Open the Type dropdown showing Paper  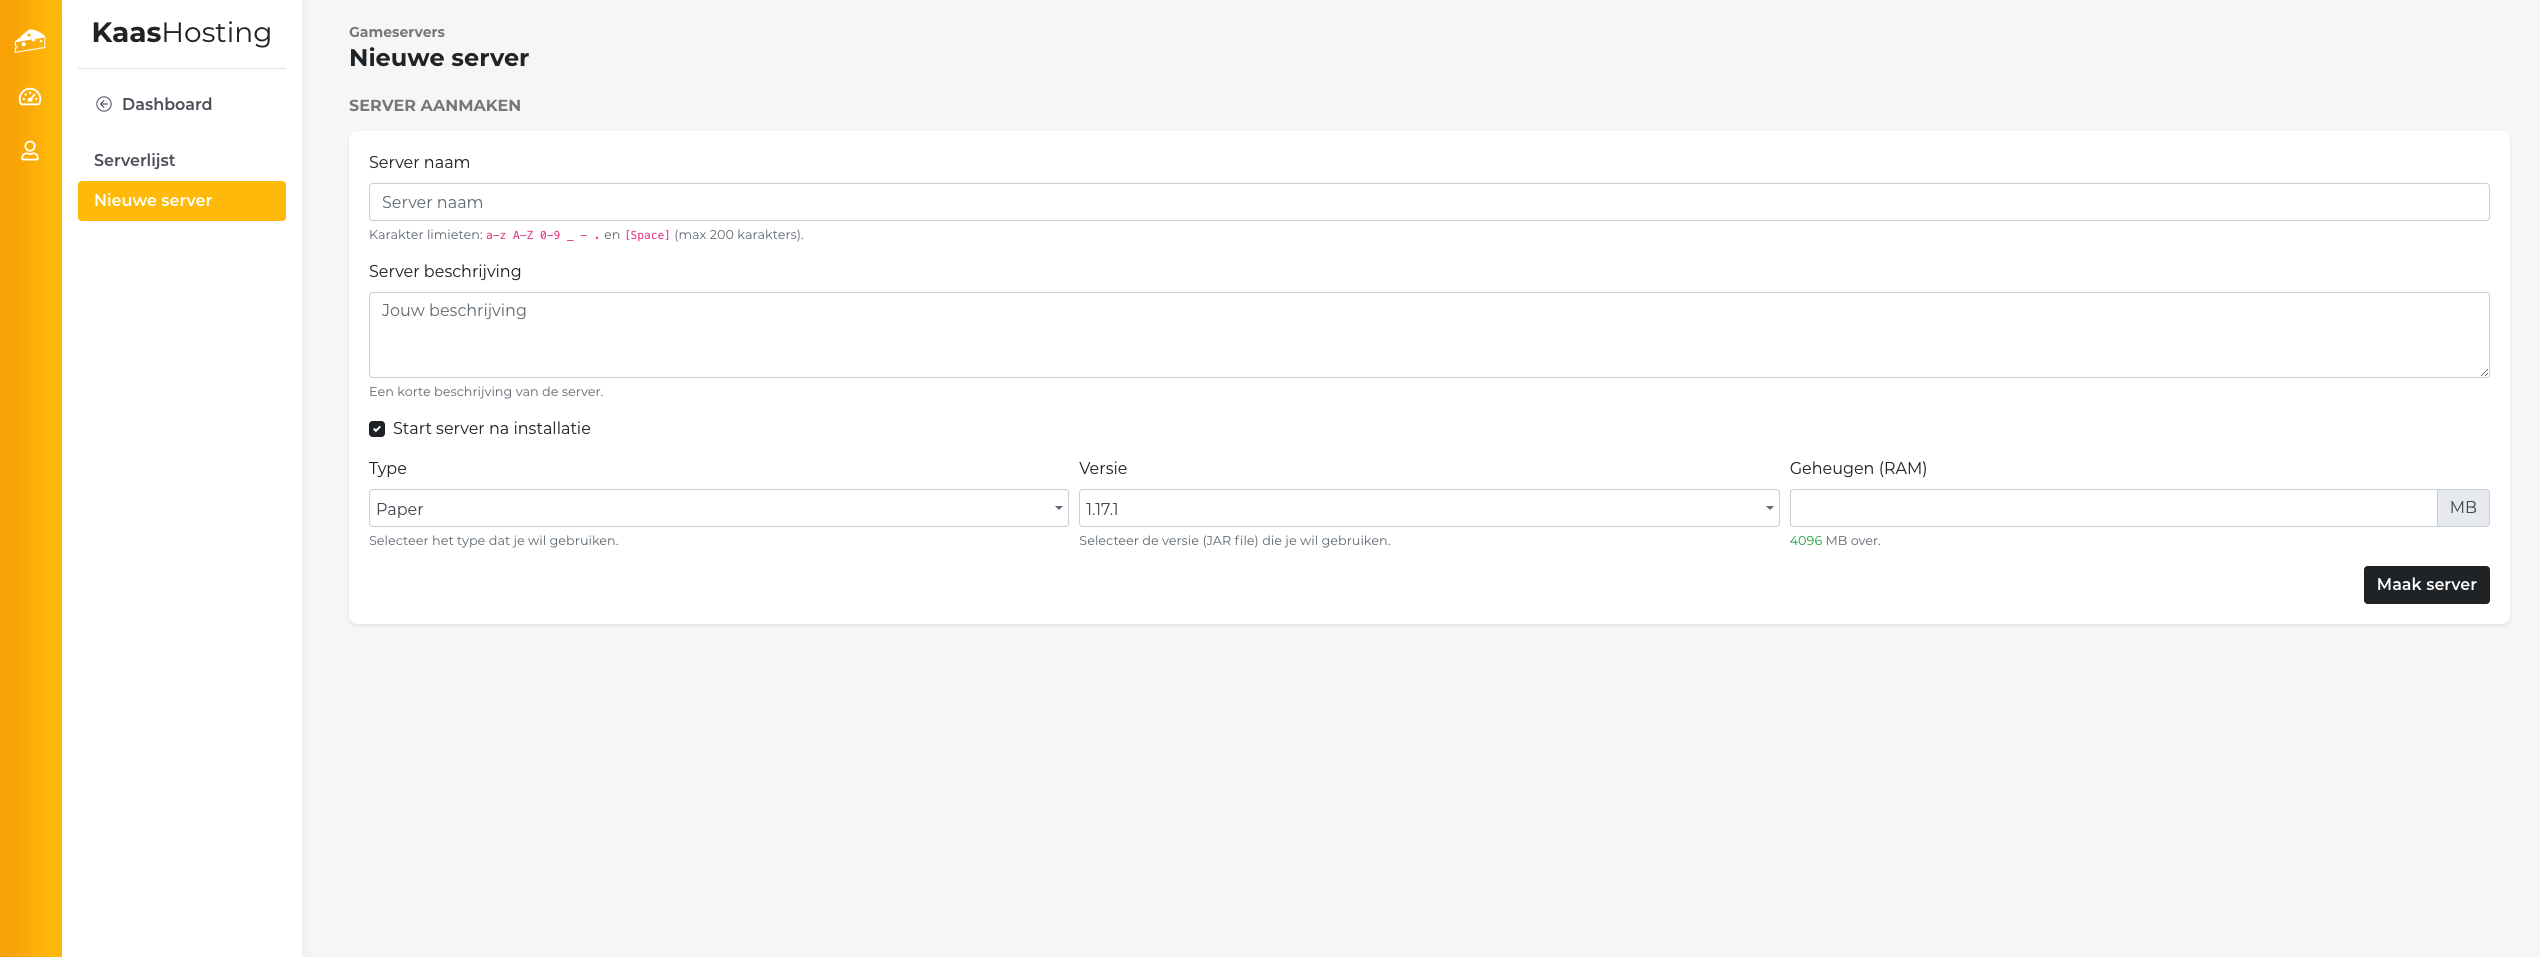tap(717, 508)
